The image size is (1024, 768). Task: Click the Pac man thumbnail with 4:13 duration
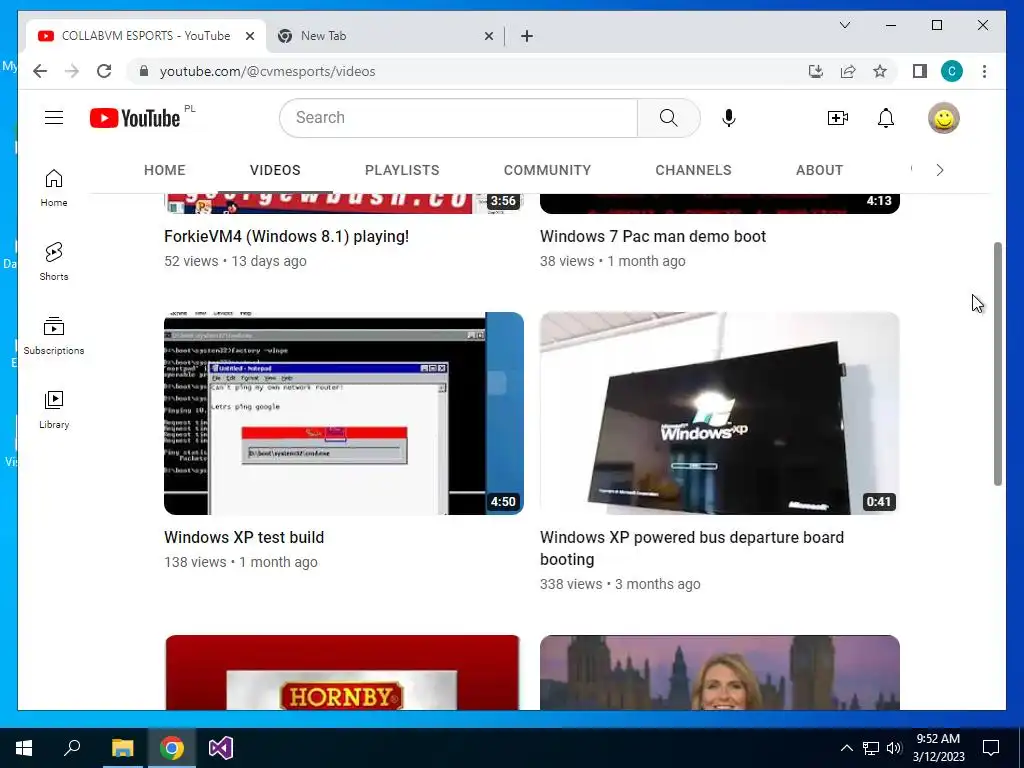point(720,203)
